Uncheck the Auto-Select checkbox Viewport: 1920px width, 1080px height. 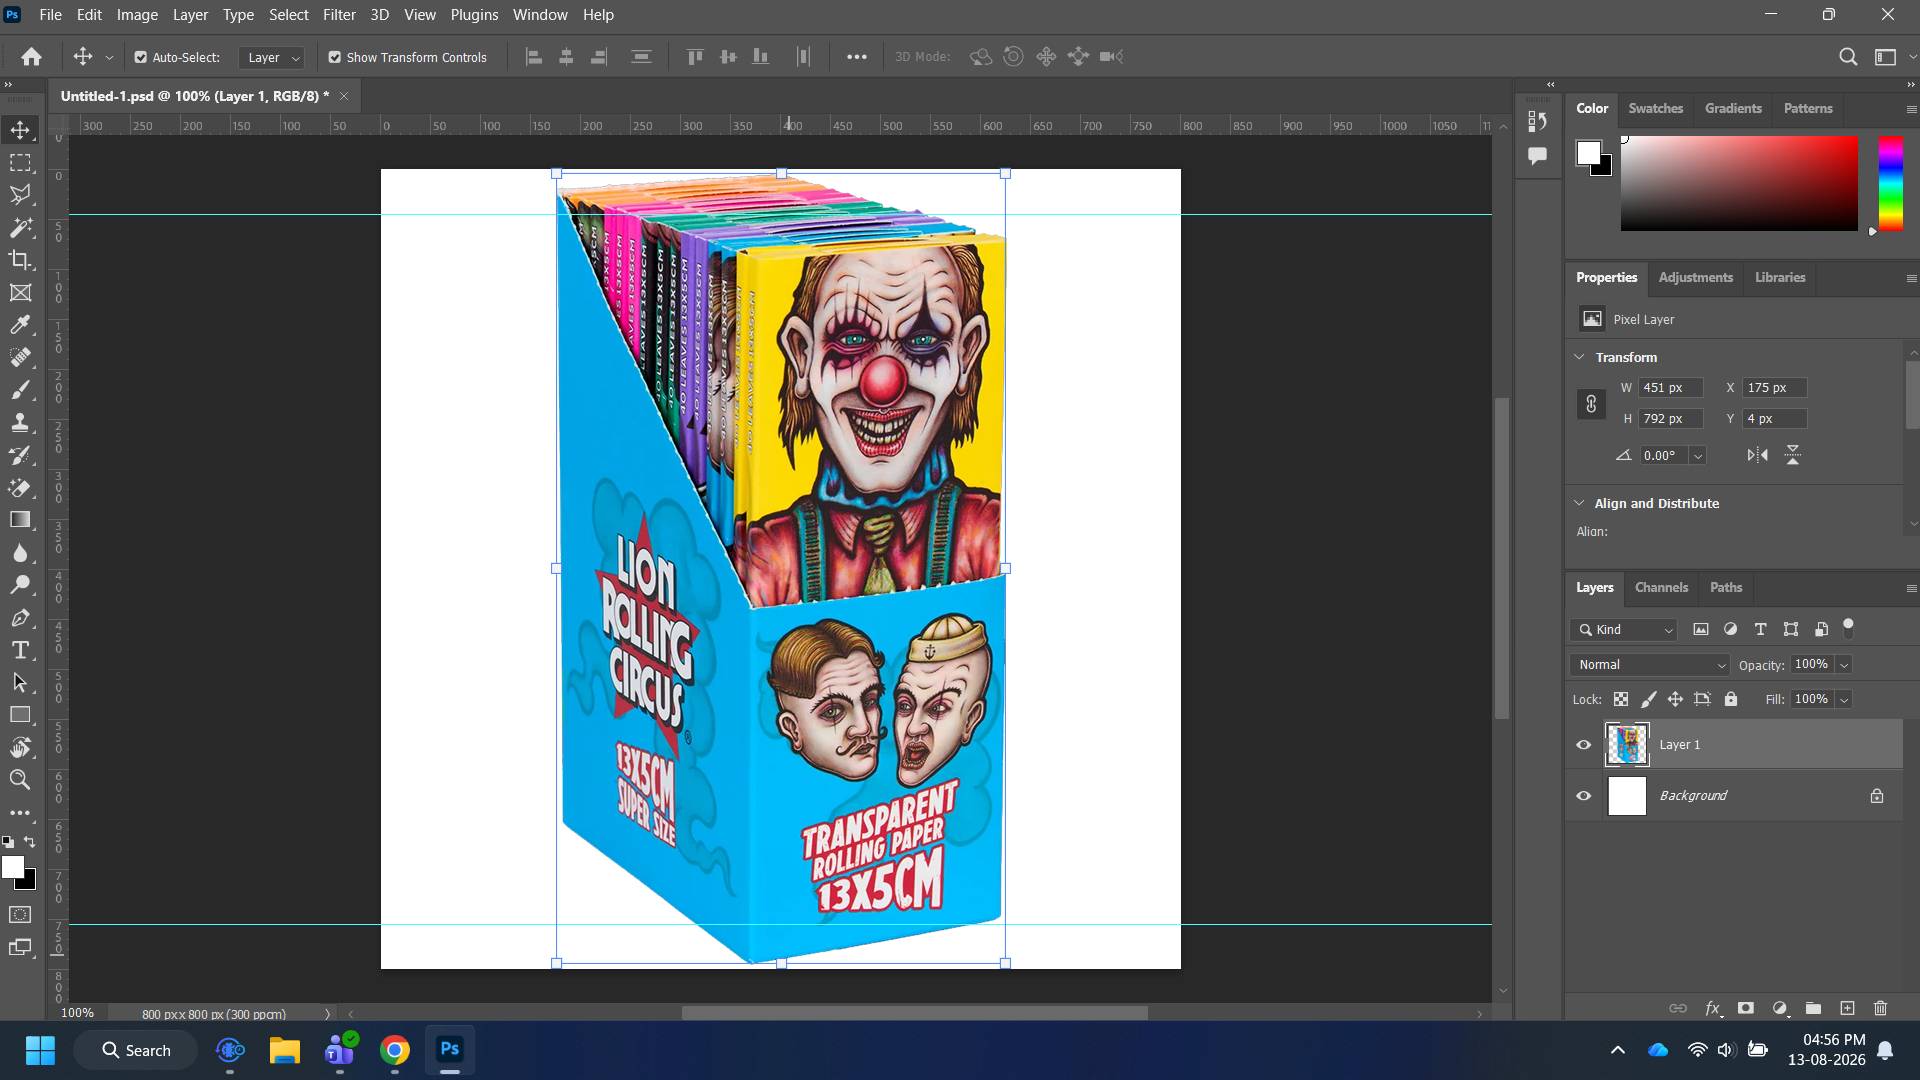(141, 57)
